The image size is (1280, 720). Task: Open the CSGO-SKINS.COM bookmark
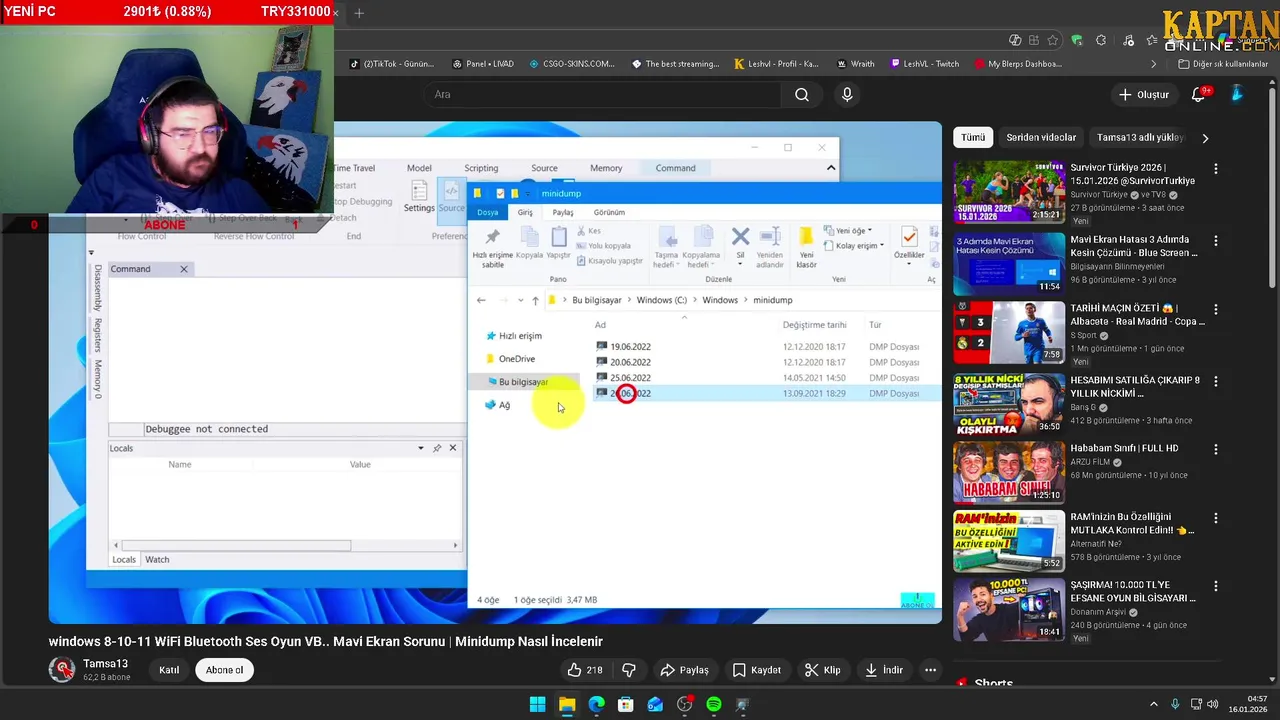pos(572,64)
